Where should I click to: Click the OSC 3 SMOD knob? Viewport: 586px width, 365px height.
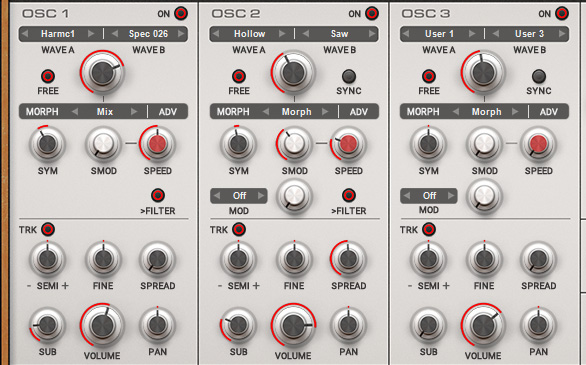click(484, 144)
